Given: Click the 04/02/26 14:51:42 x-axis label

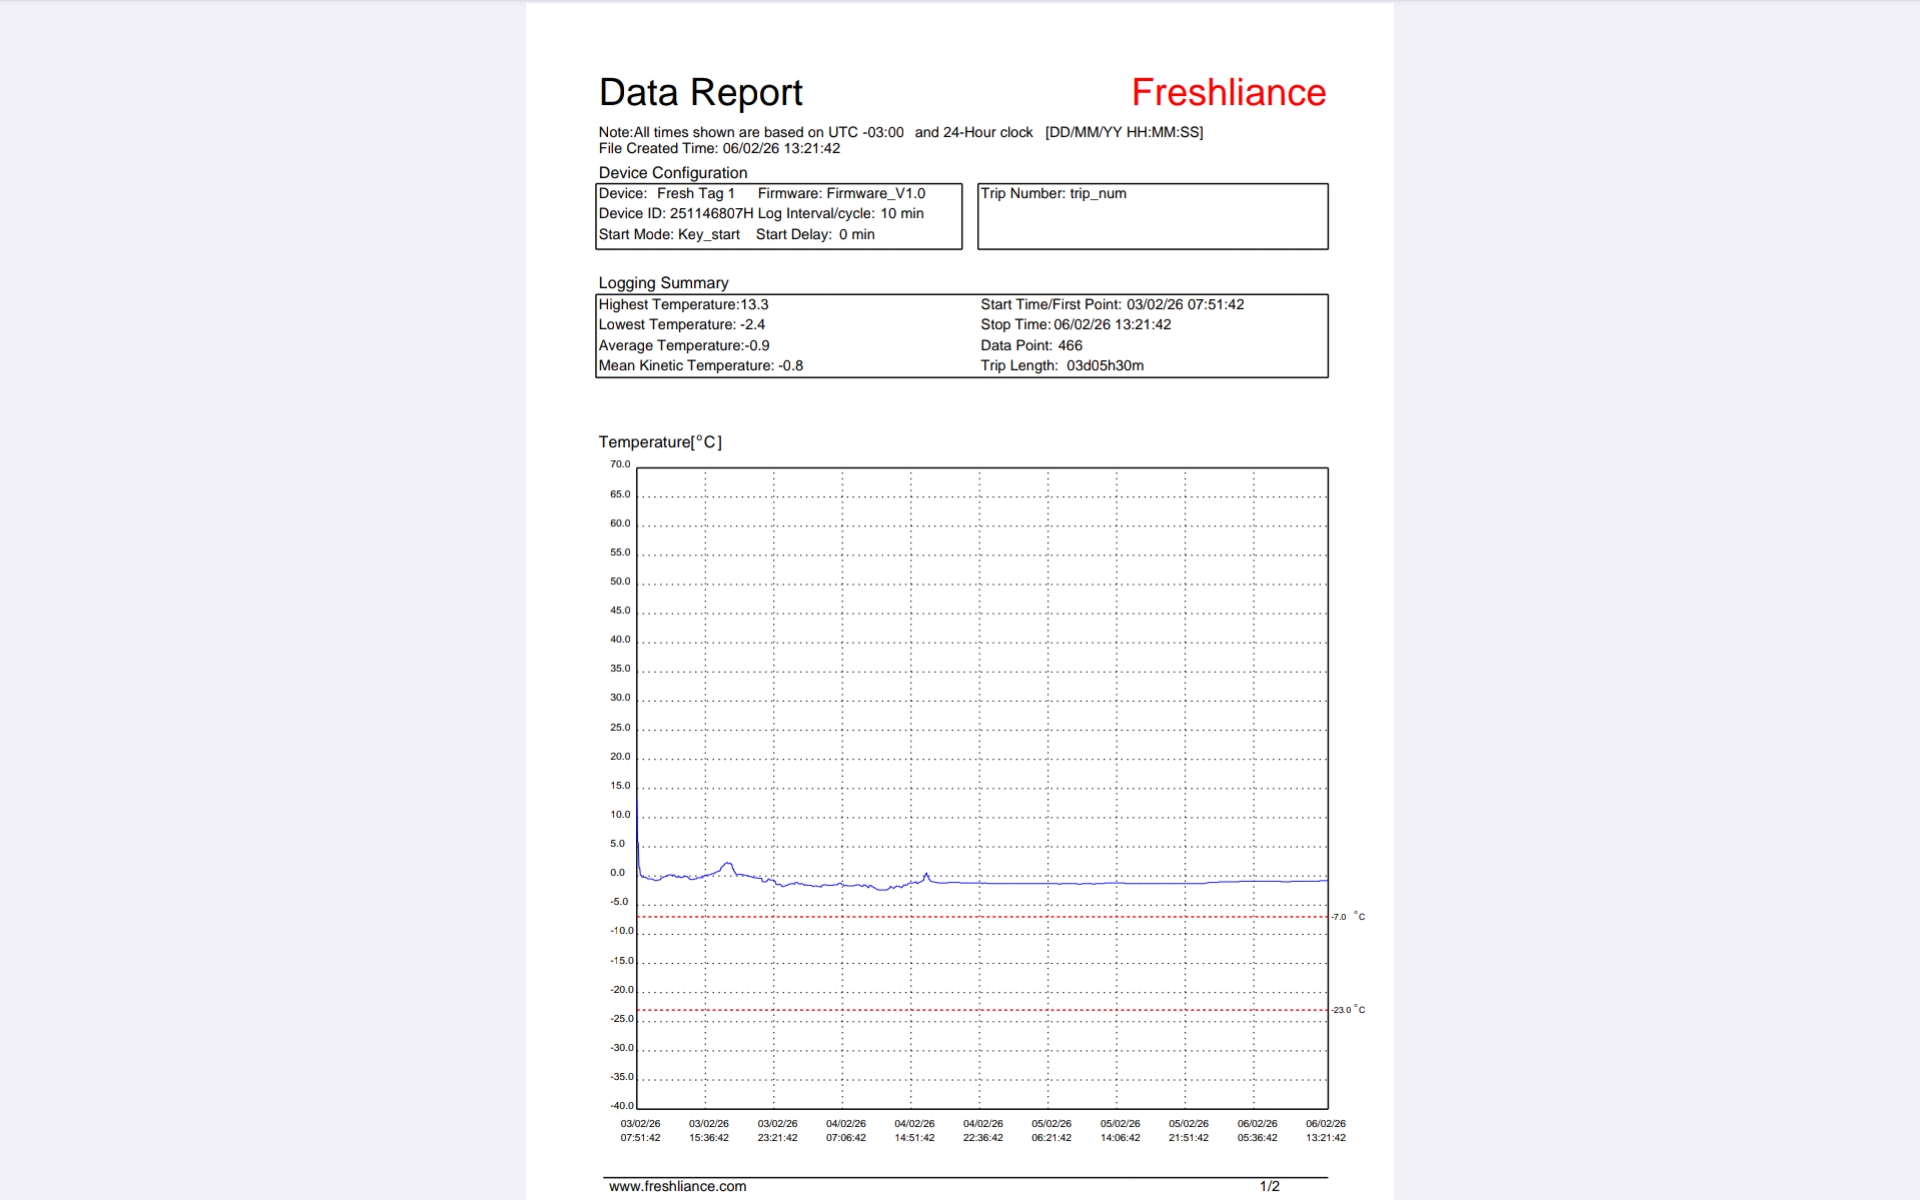Looking at the screenshot, I should [x=914, y=1131].
